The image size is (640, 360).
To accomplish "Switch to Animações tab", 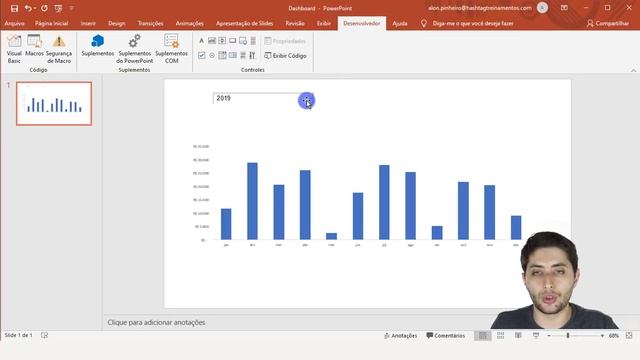I will pos(189,24).
